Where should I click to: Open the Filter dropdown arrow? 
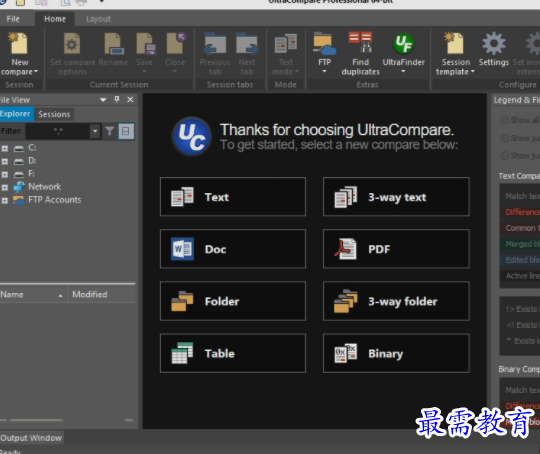95,131
